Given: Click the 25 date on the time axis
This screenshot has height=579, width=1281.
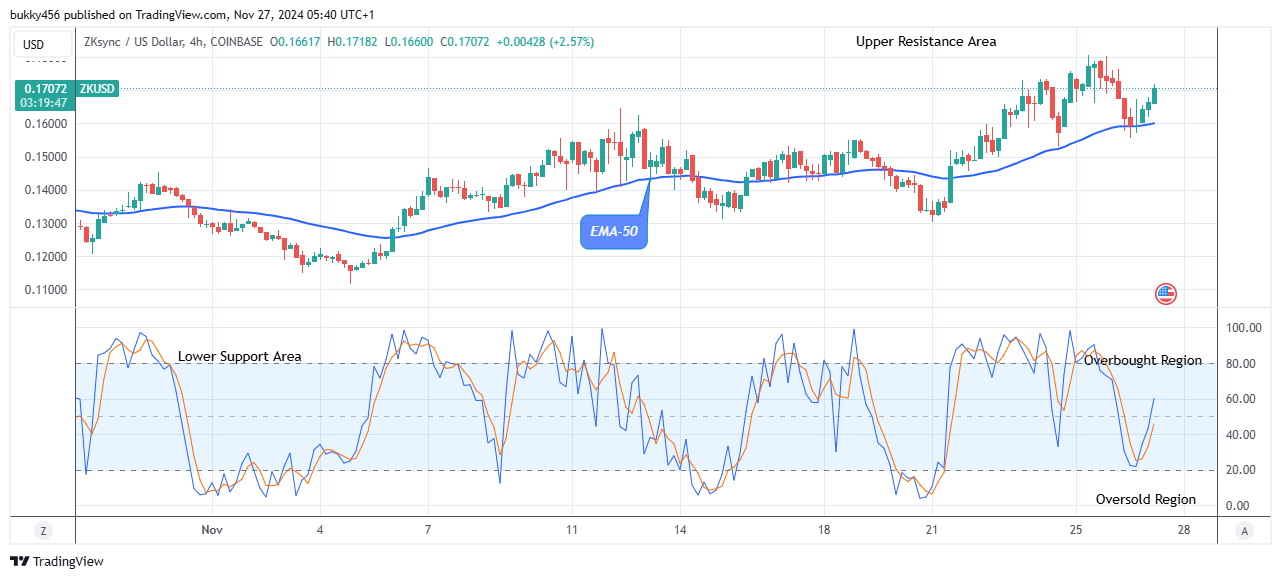Looking at the screenshot, I should (1075, 529).
